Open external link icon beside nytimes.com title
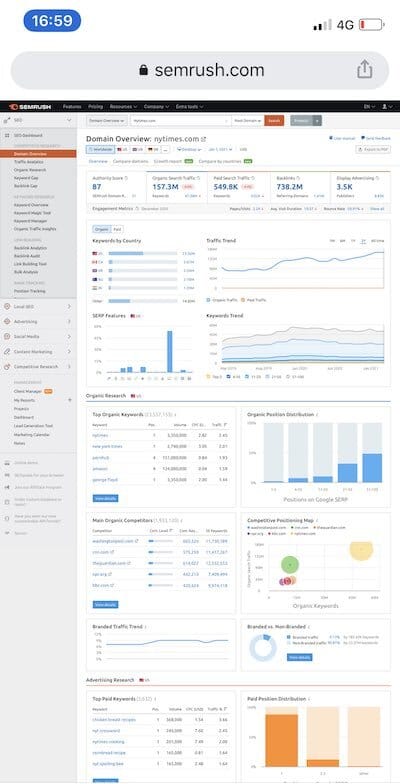400x784 pixels. [x=204, y=140]
